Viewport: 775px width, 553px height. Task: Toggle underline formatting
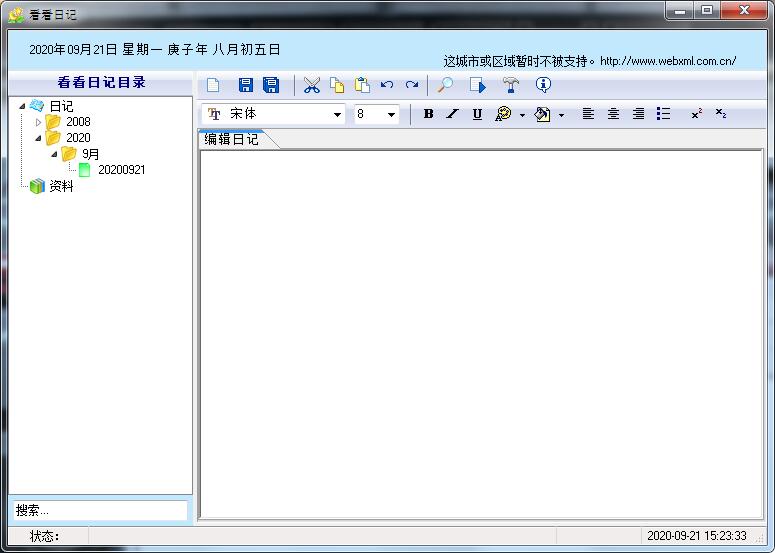(x=477, y=114)
